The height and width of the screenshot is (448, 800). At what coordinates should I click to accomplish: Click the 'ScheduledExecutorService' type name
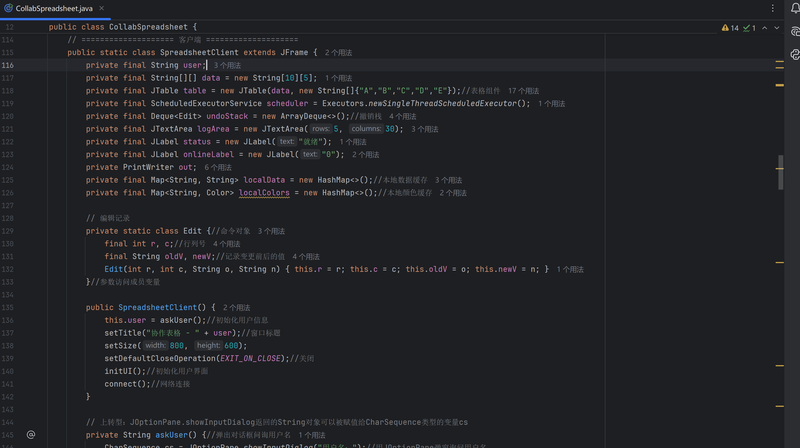point(206,104)
